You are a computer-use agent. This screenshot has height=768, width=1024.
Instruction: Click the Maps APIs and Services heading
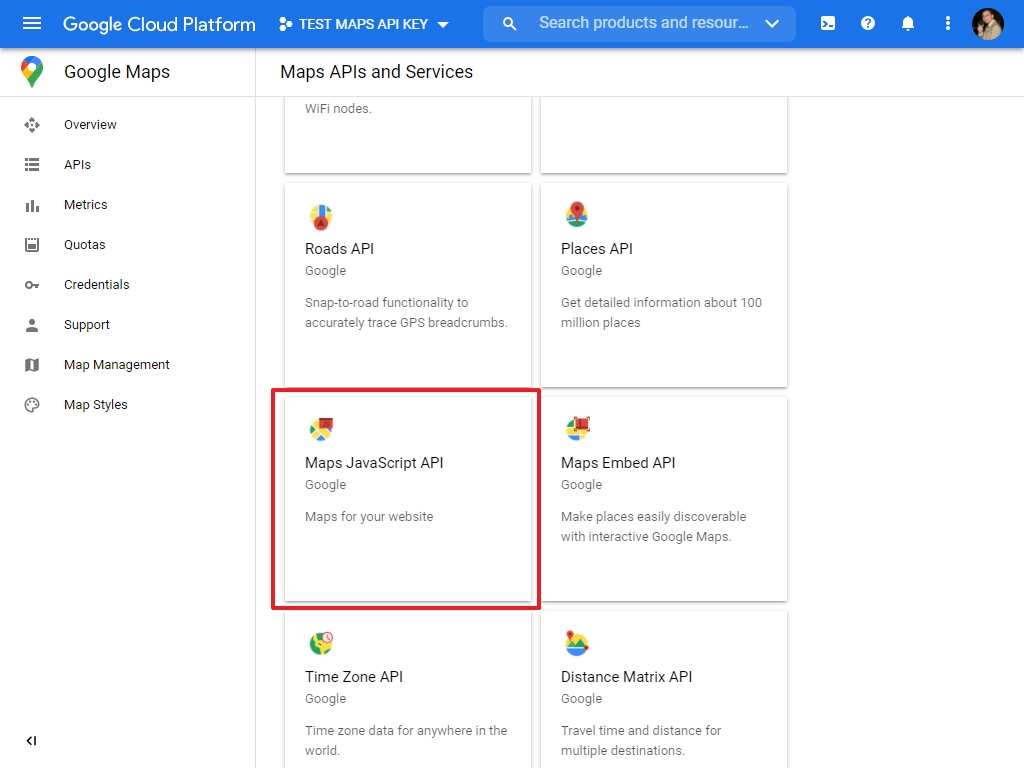[x=376, y=72]
